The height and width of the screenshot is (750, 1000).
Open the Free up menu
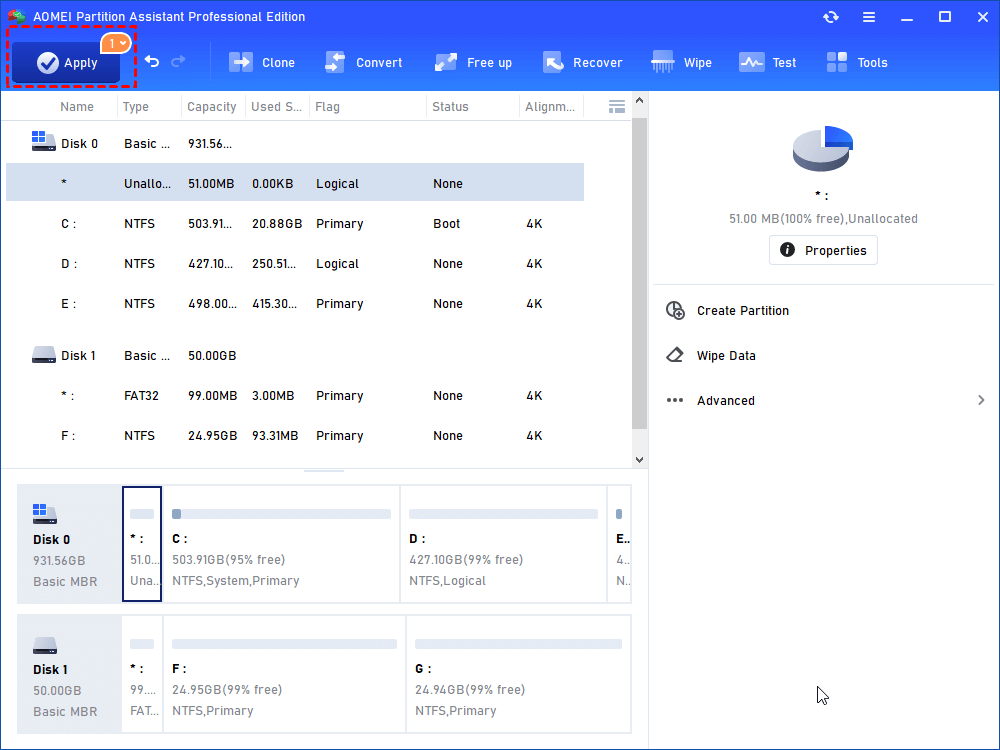(473, 62)
